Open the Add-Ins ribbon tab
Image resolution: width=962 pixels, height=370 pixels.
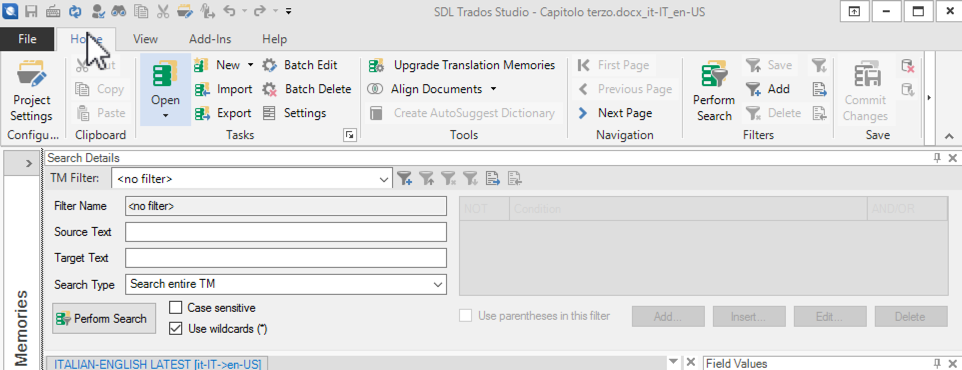[210, 39]
